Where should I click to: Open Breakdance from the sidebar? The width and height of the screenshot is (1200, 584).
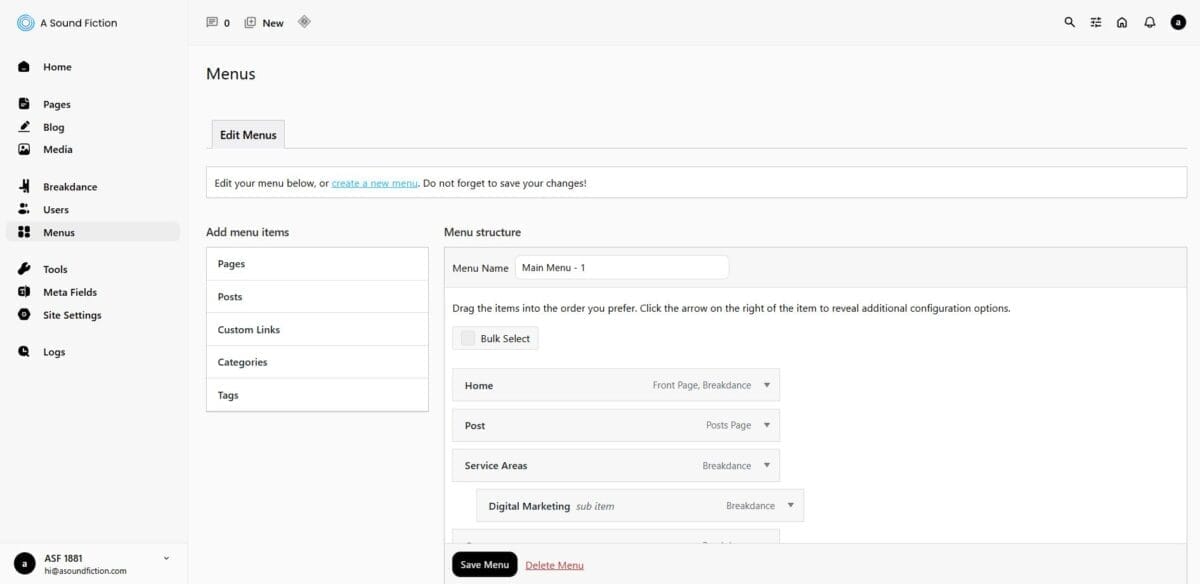click(69, 187)
